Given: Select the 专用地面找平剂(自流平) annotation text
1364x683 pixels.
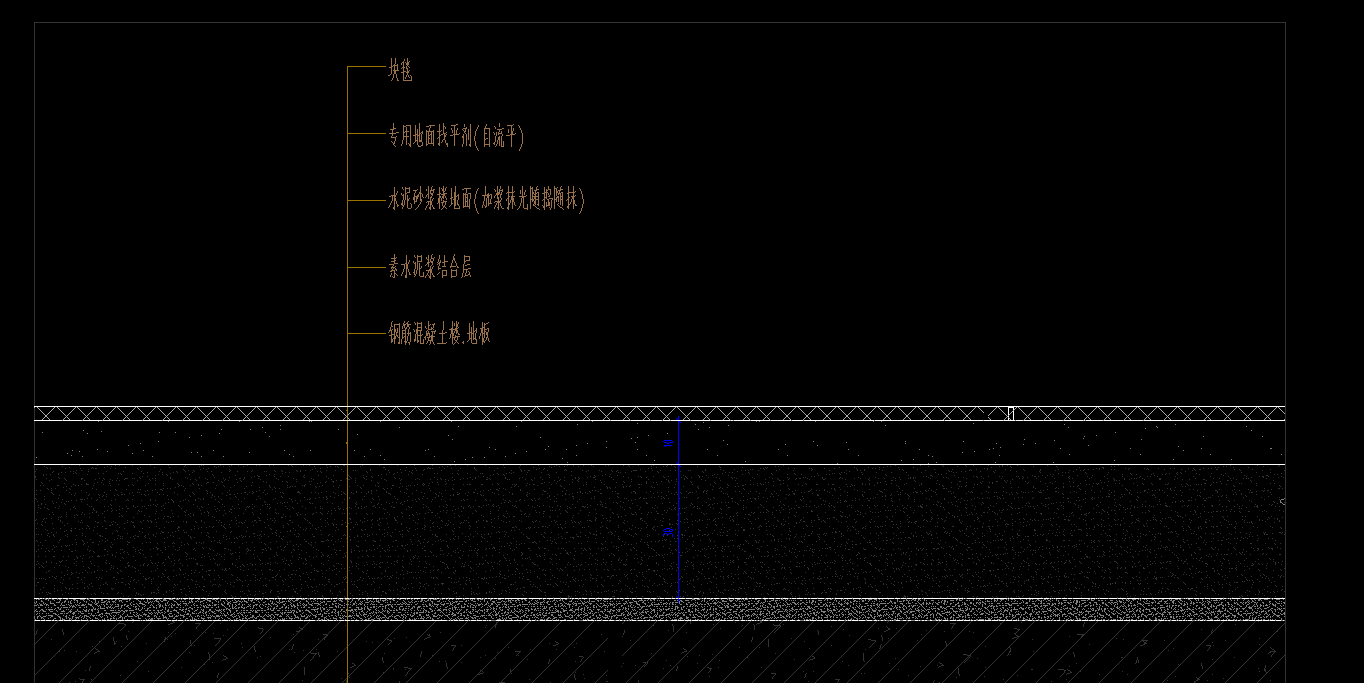Looking at the screenshot, I should coord(456,136).
